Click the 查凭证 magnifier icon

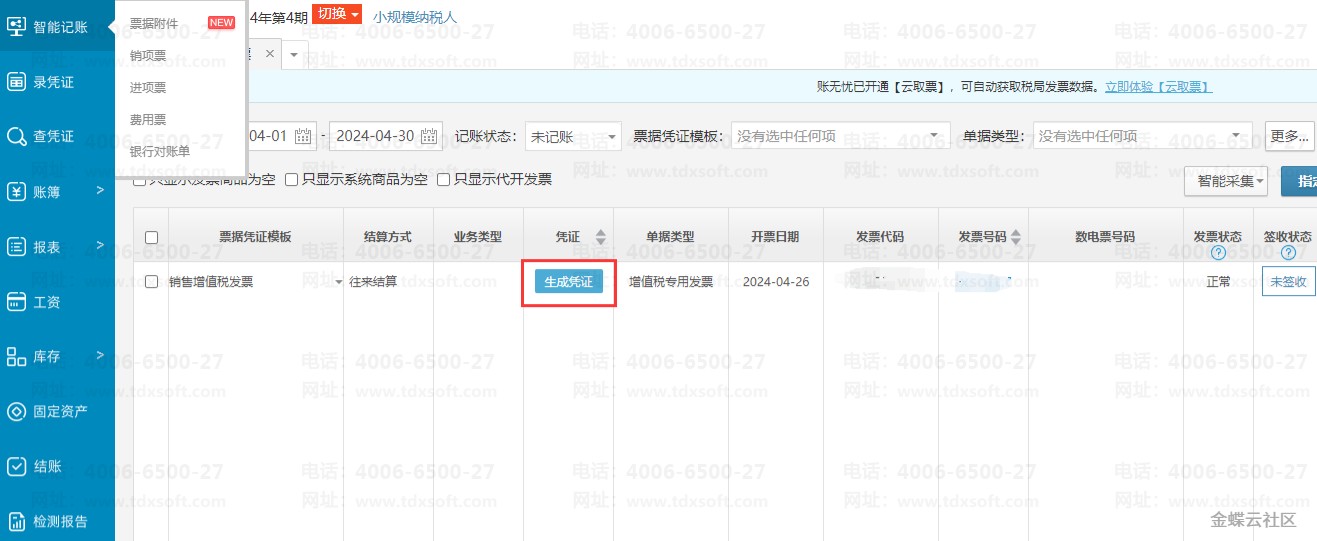(x=17, y=136)
